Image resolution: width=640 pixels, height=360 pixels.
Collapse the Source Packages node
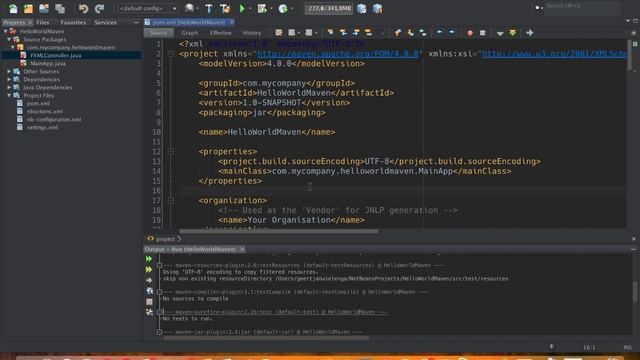(9, 39)
